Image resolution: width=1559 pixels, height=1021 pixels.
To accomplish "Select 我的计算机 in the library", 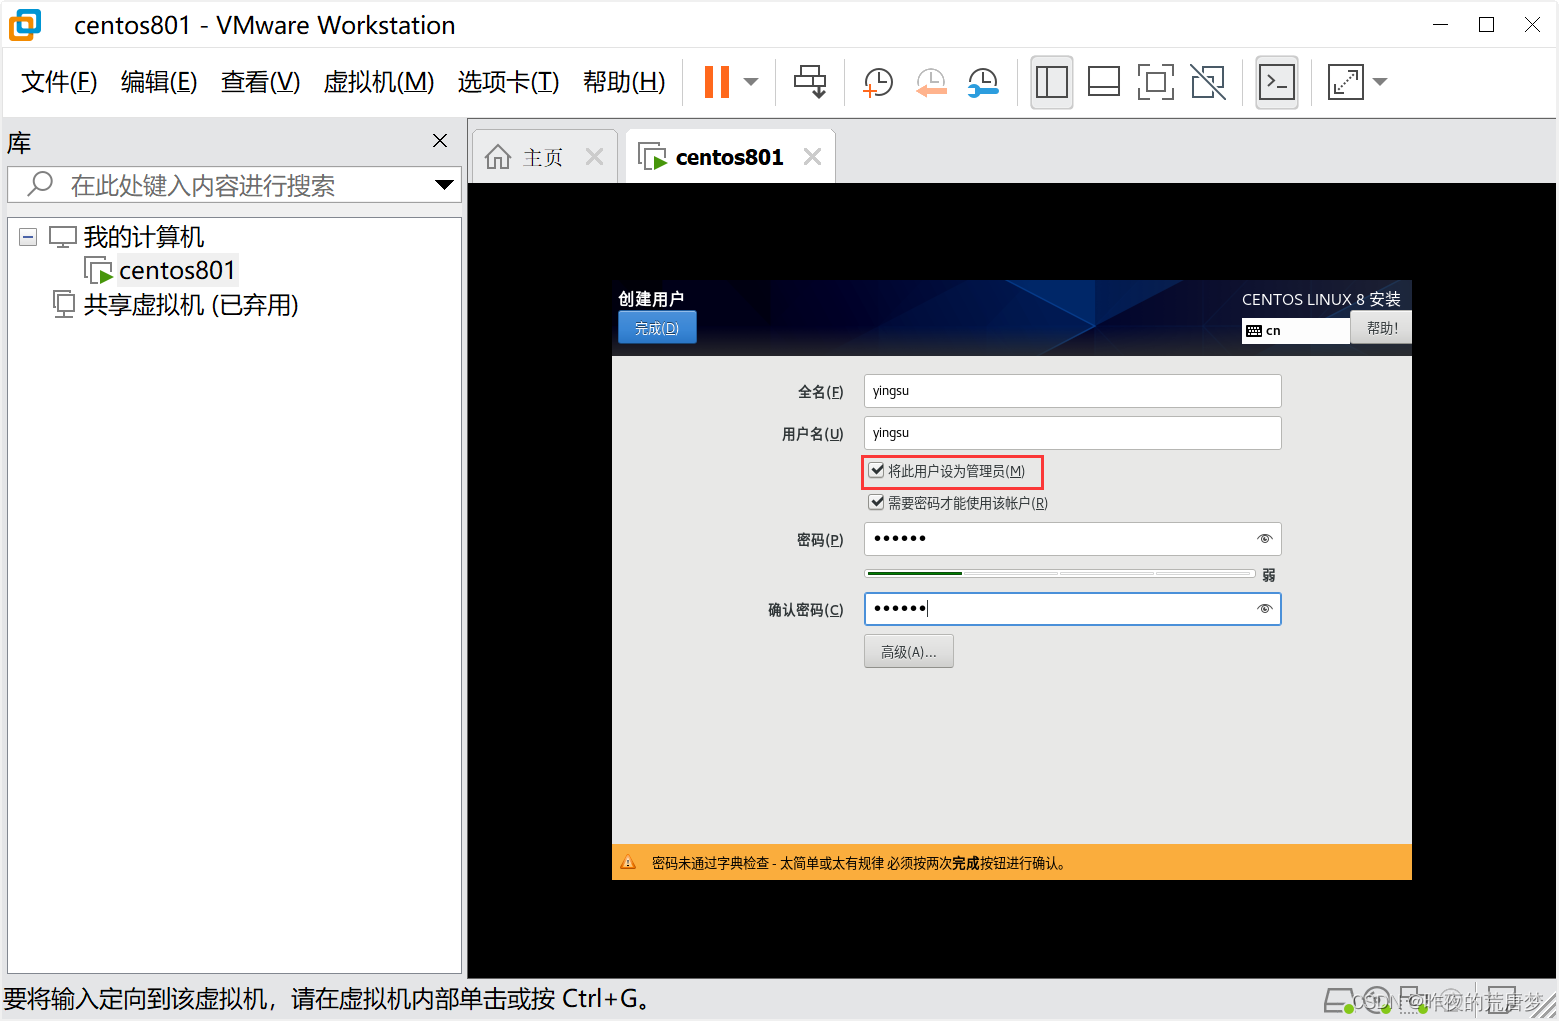I will [144, 237].
